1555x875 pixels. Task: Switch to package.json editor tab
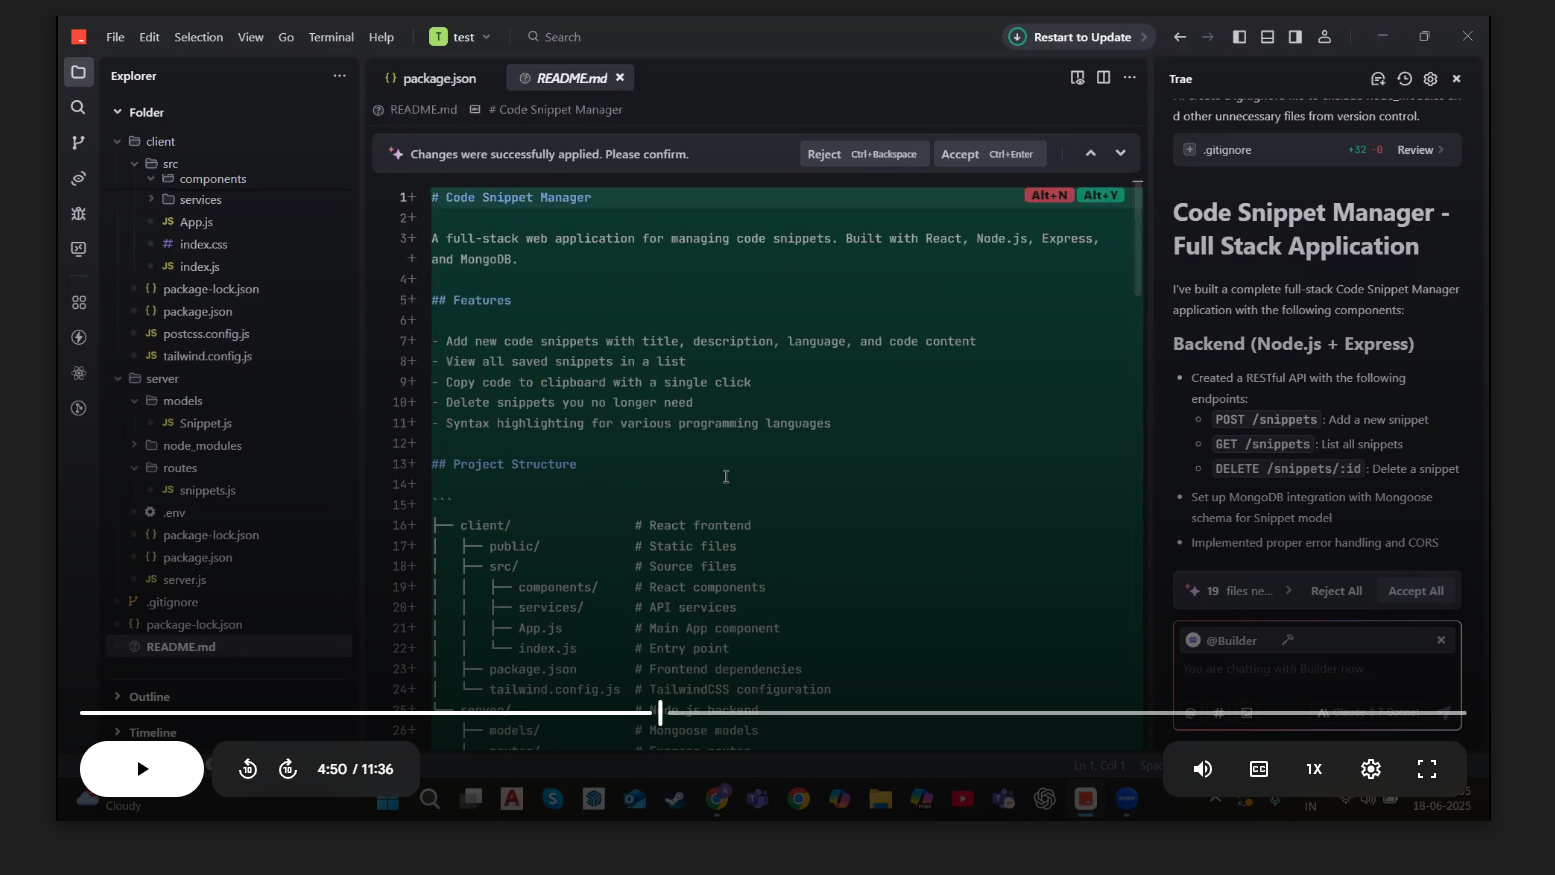click(x=430, y=78)
